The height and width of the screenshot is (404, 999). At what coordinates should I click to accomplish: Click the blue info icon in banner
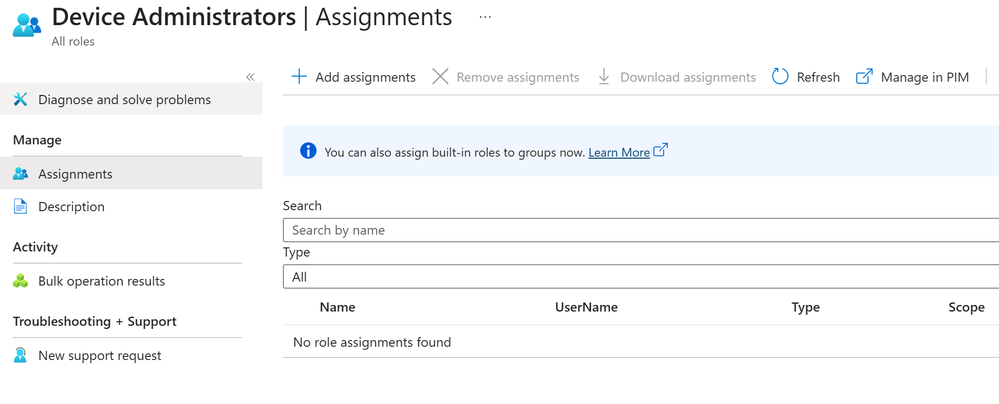pyautogui.click(x=308, y=151)
